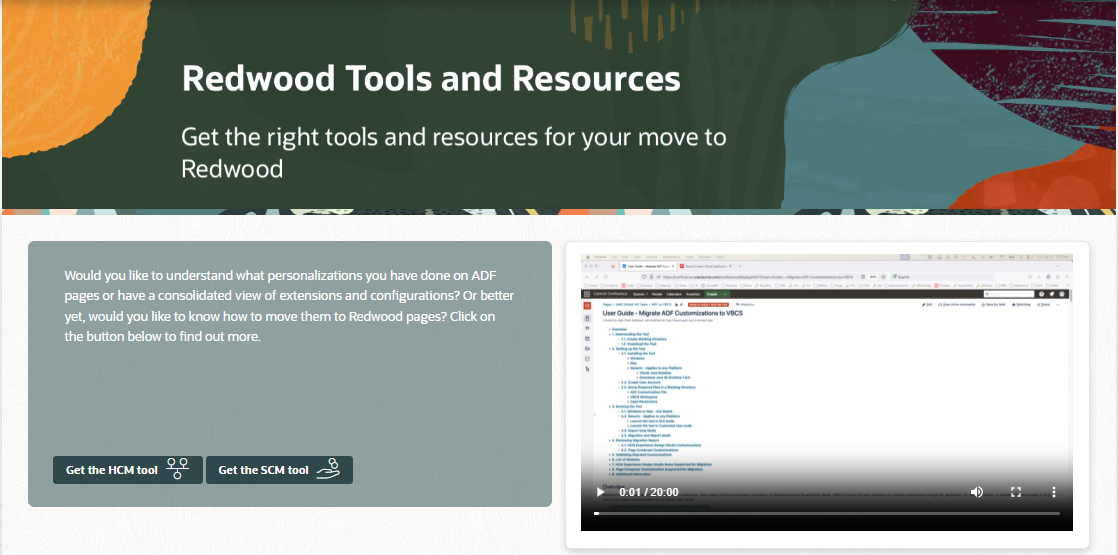
Task: Click the 0:01 / 20:00 time display
Action: coord(648,492)
